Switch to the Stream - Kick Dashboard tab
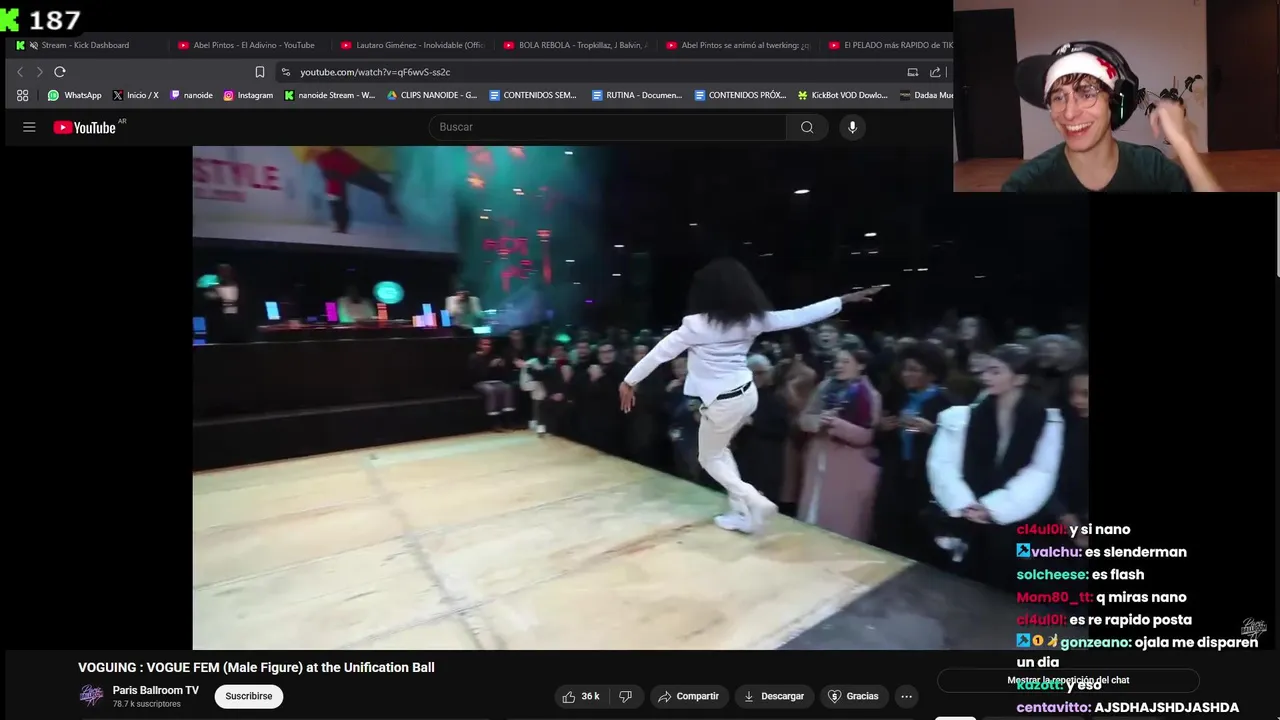The image size is (1280, 720). (85, 45)
